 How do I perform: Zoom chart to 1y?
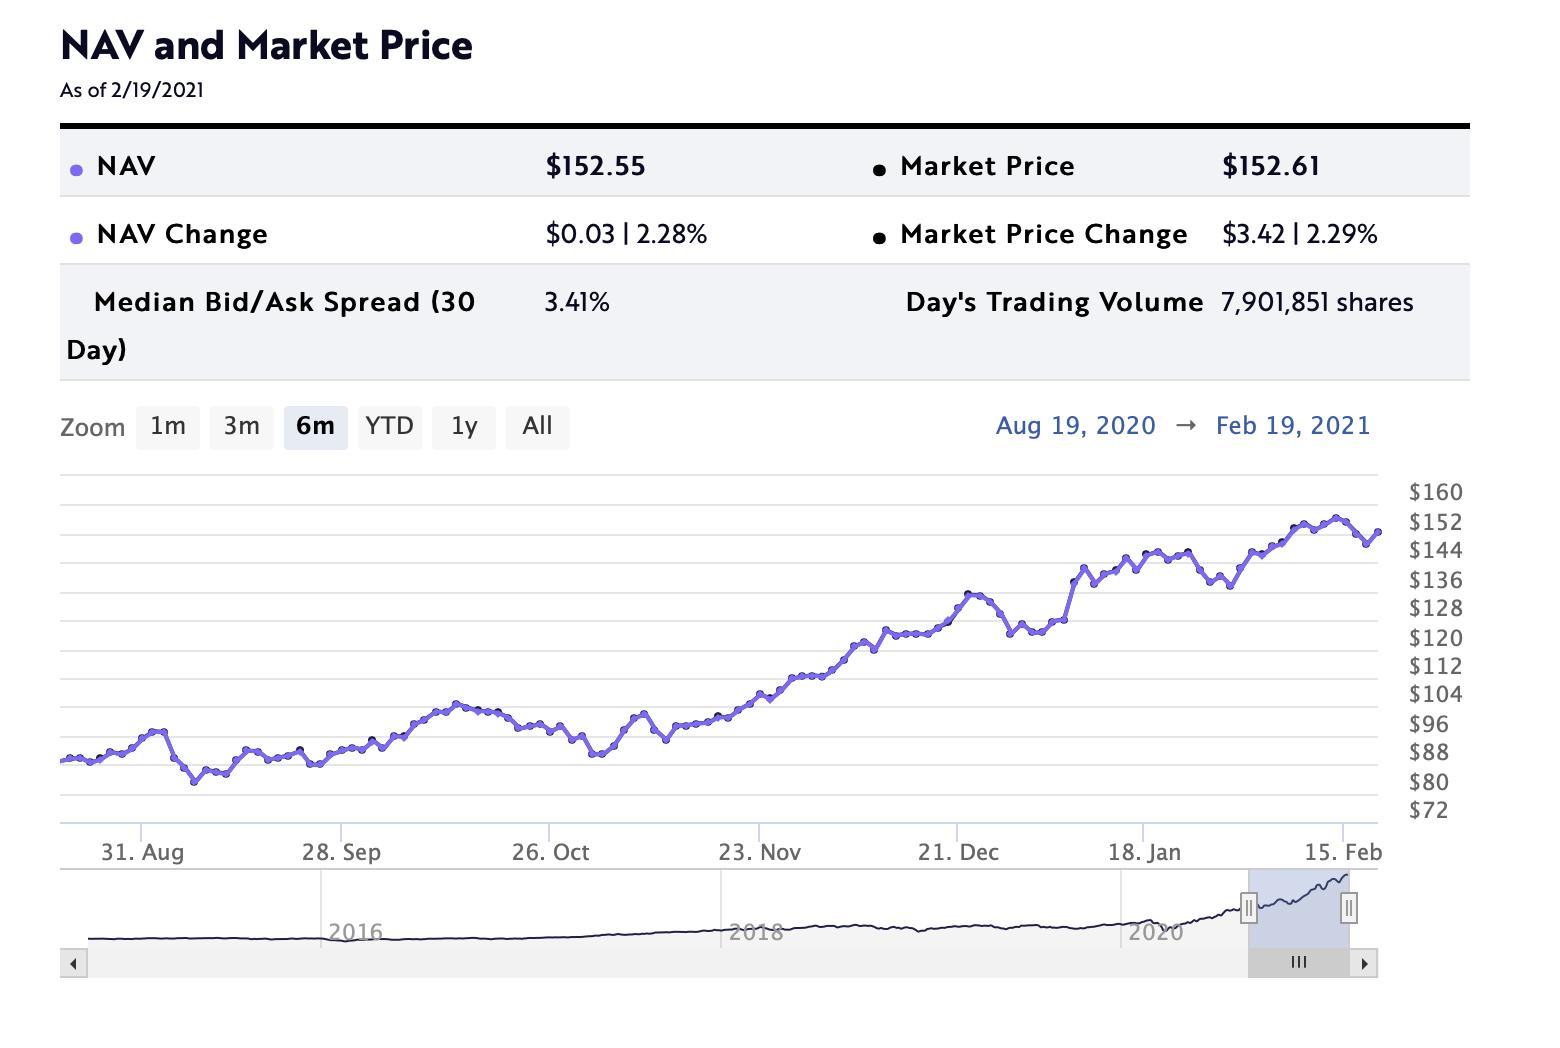coord(463,427)
